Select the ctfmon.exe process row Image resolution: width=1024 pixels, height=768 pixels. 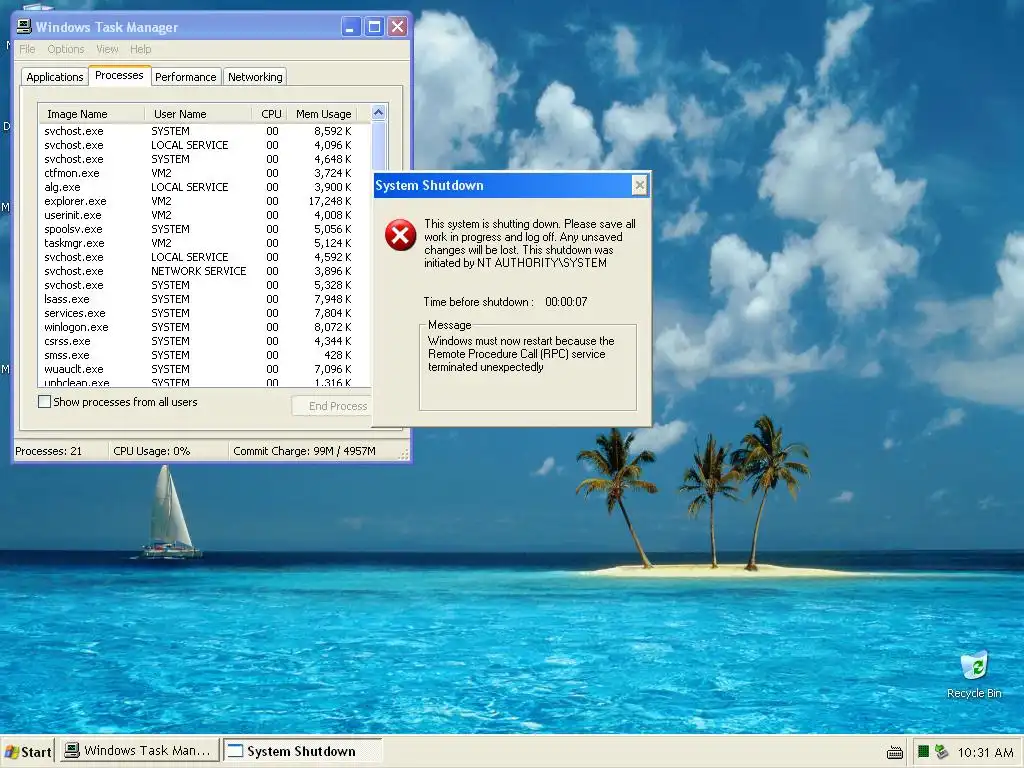[x=204, y=173]
